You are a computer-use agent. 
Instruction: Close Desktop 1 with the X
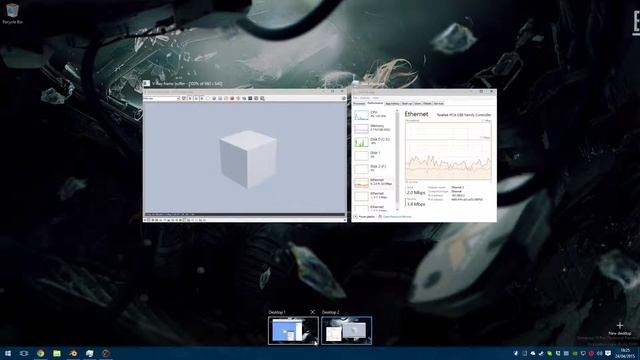pos(313,312)
